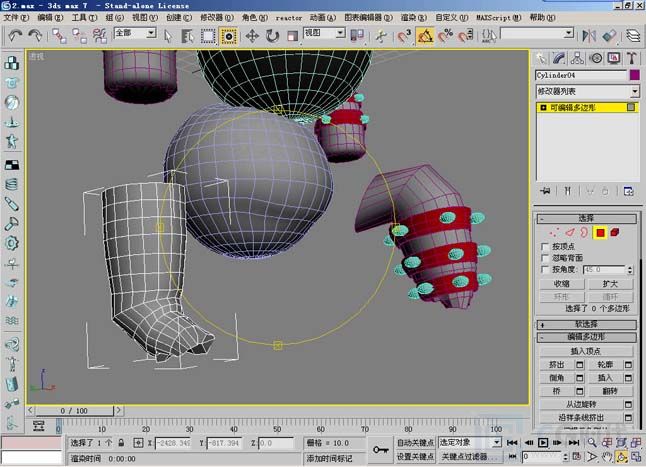Image resolution: width=646 pixels, height=467 pixels.
Task: Toggle the Window/Crossing selection button
Action: 228,36
